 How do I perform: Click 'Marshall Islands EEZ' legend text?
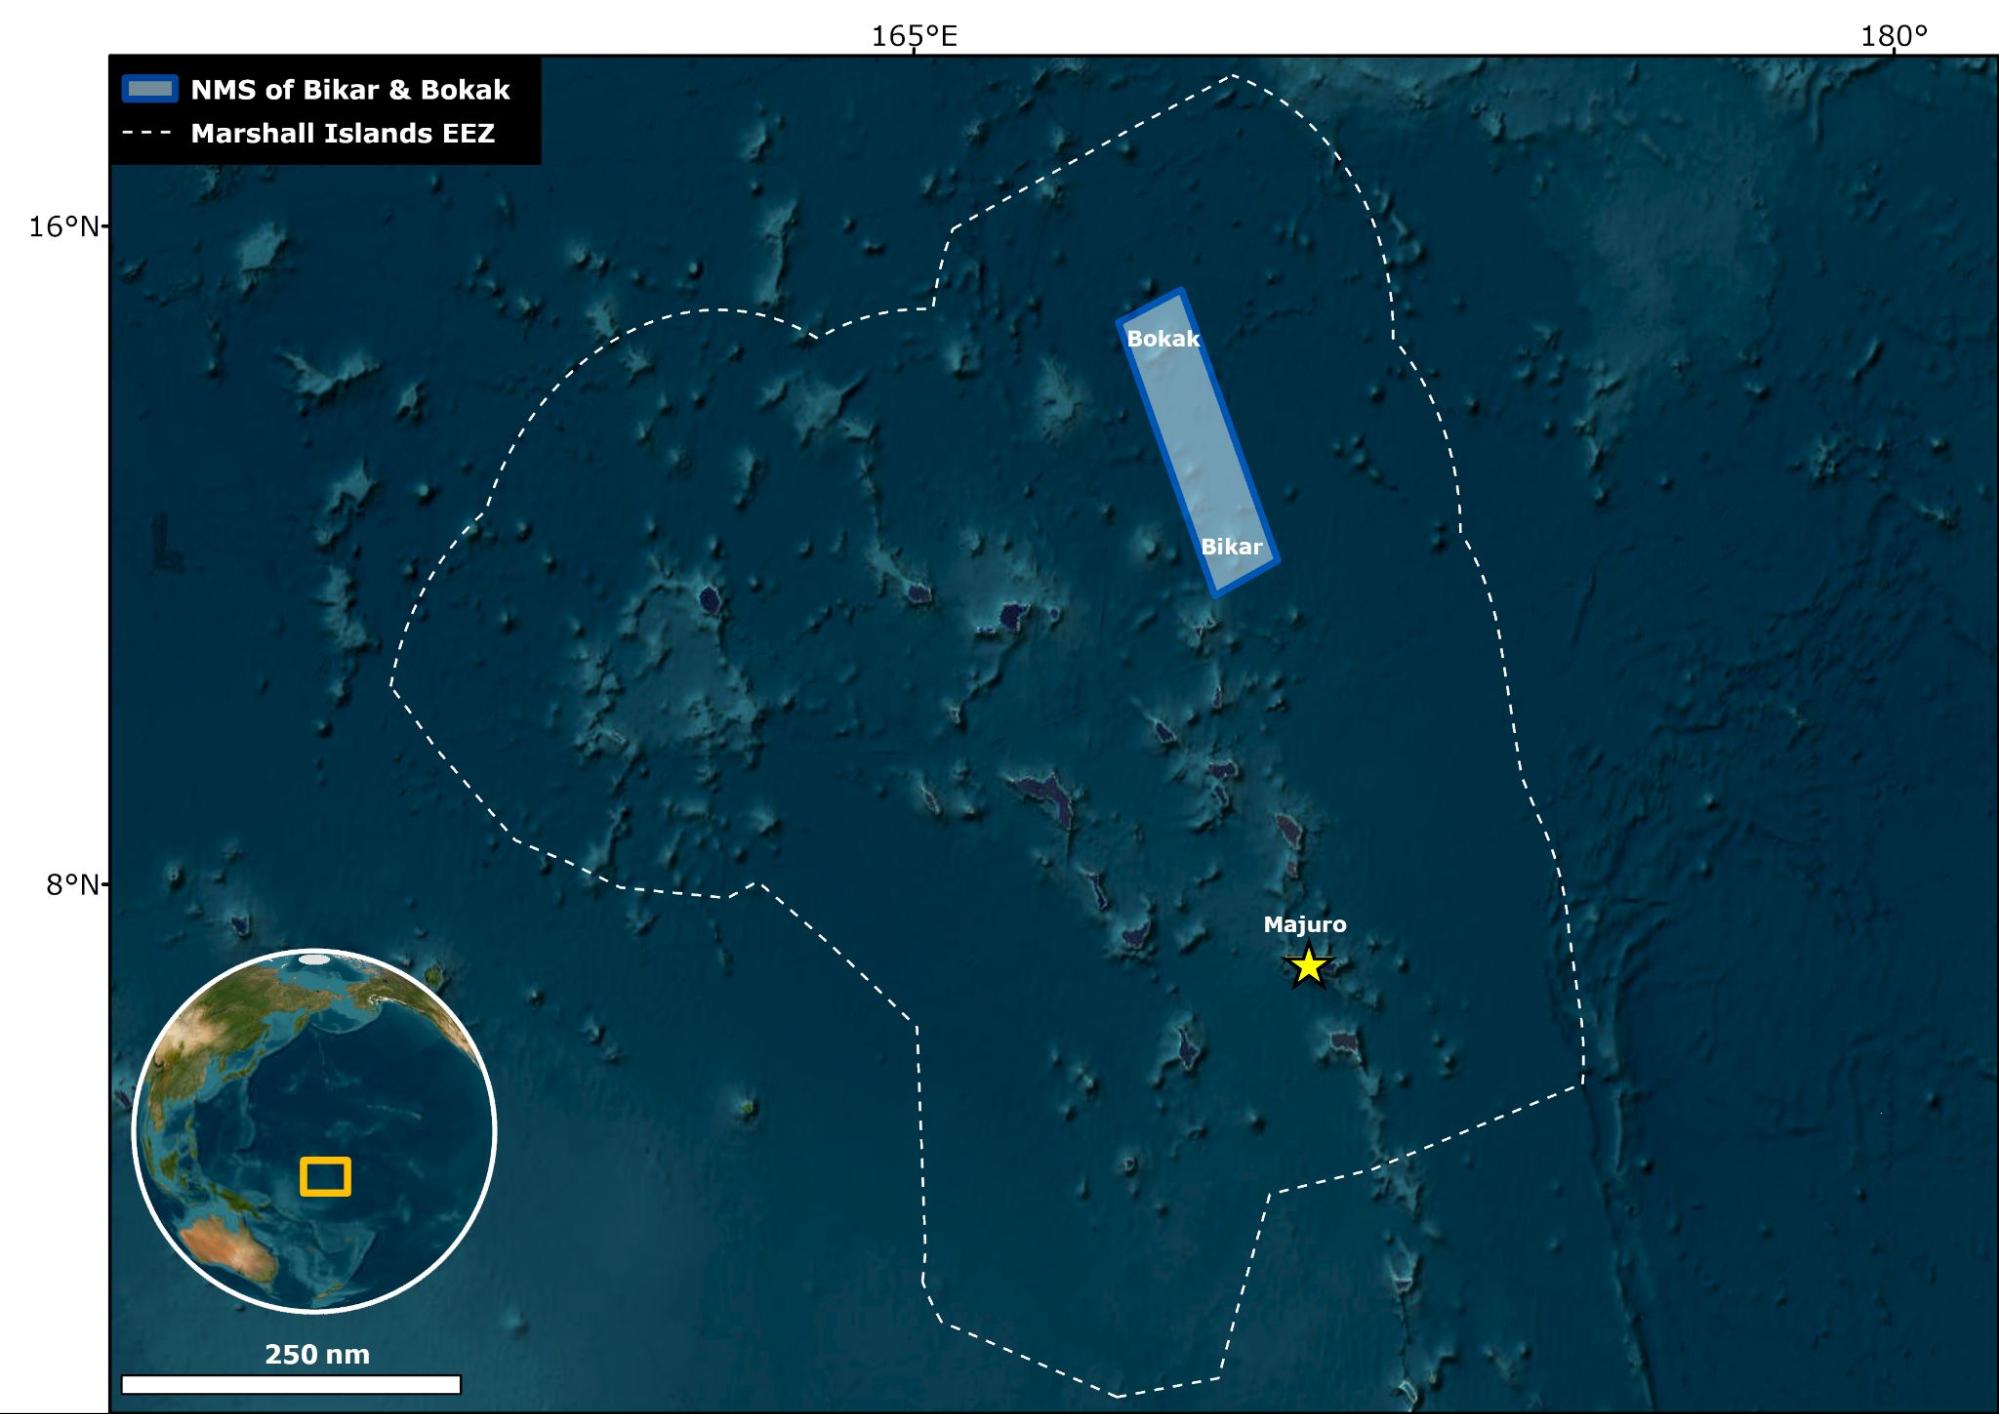pos(343,134)
